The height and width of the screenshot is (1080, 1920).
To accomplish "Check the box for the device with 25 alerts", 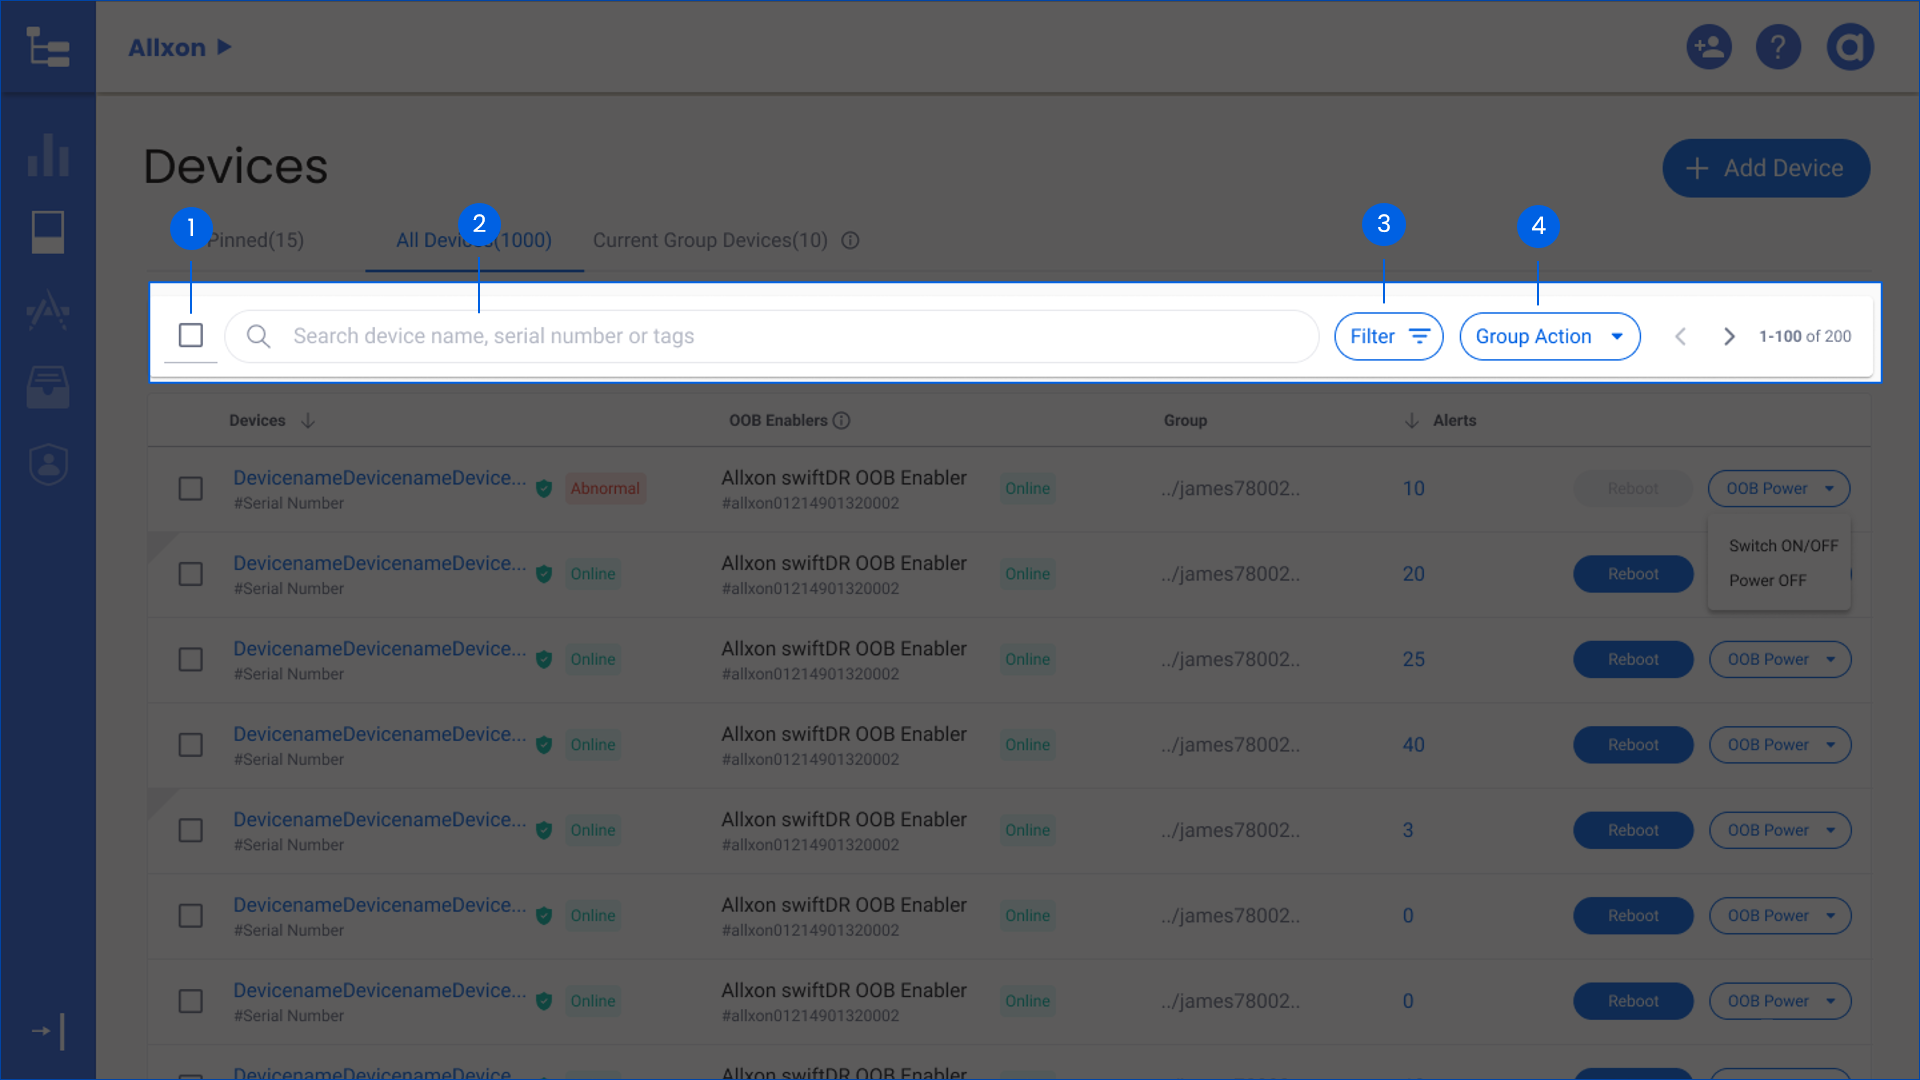I will tap(191, 660).
